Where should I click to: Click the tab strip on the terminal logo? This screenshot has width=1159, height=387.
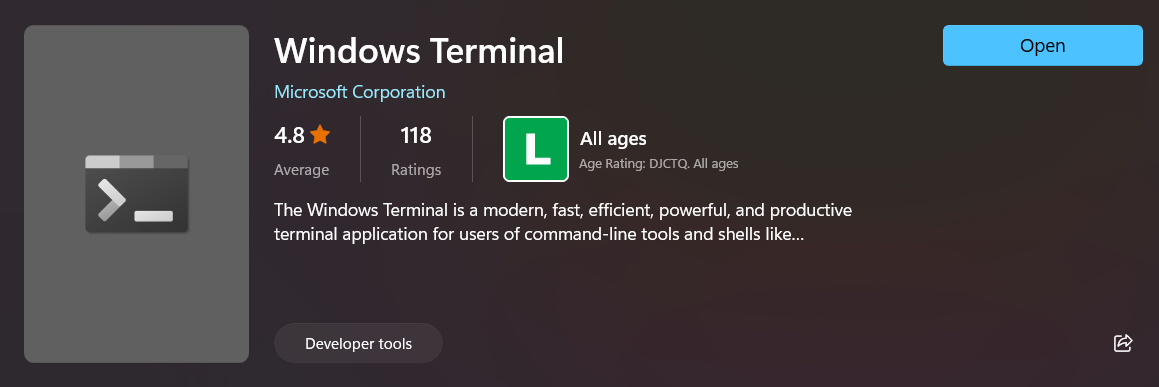tap(137, 161)
